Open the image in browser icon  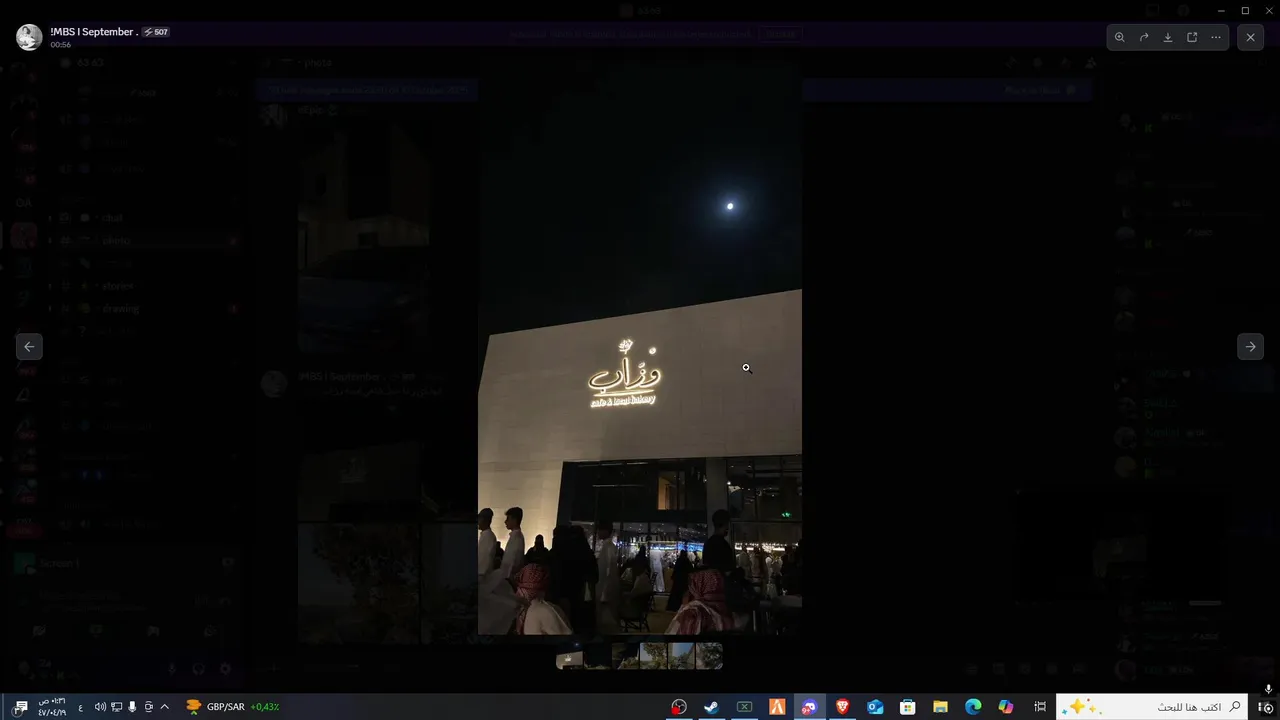pyautogui.click(x=1192, y=37)
